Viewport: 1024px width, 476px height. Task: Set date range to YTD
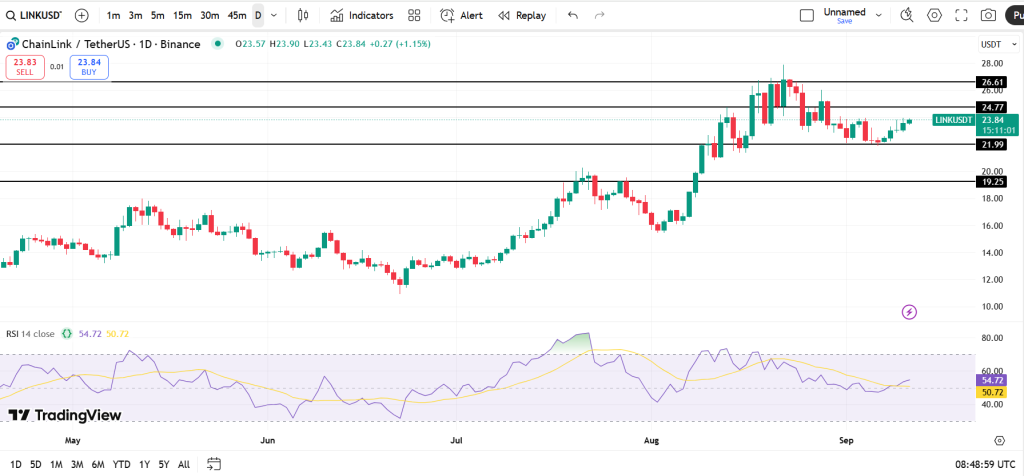[121, 465]
